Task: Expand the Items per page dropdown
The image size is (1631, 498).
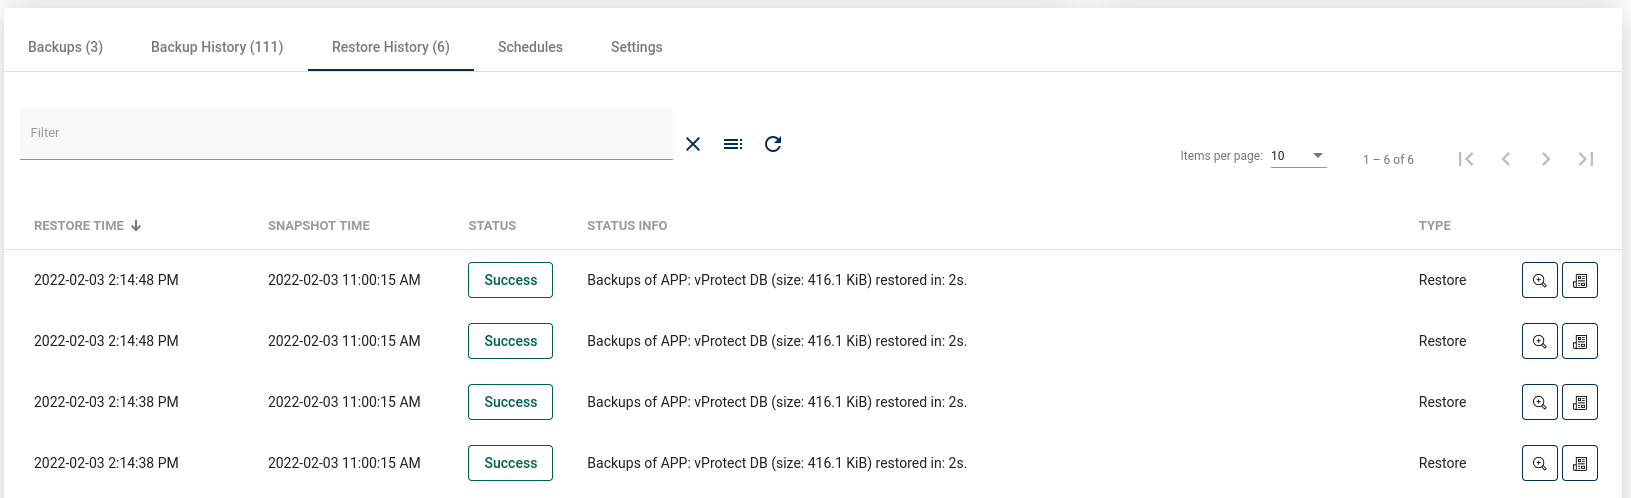Action: [1298, 156]
